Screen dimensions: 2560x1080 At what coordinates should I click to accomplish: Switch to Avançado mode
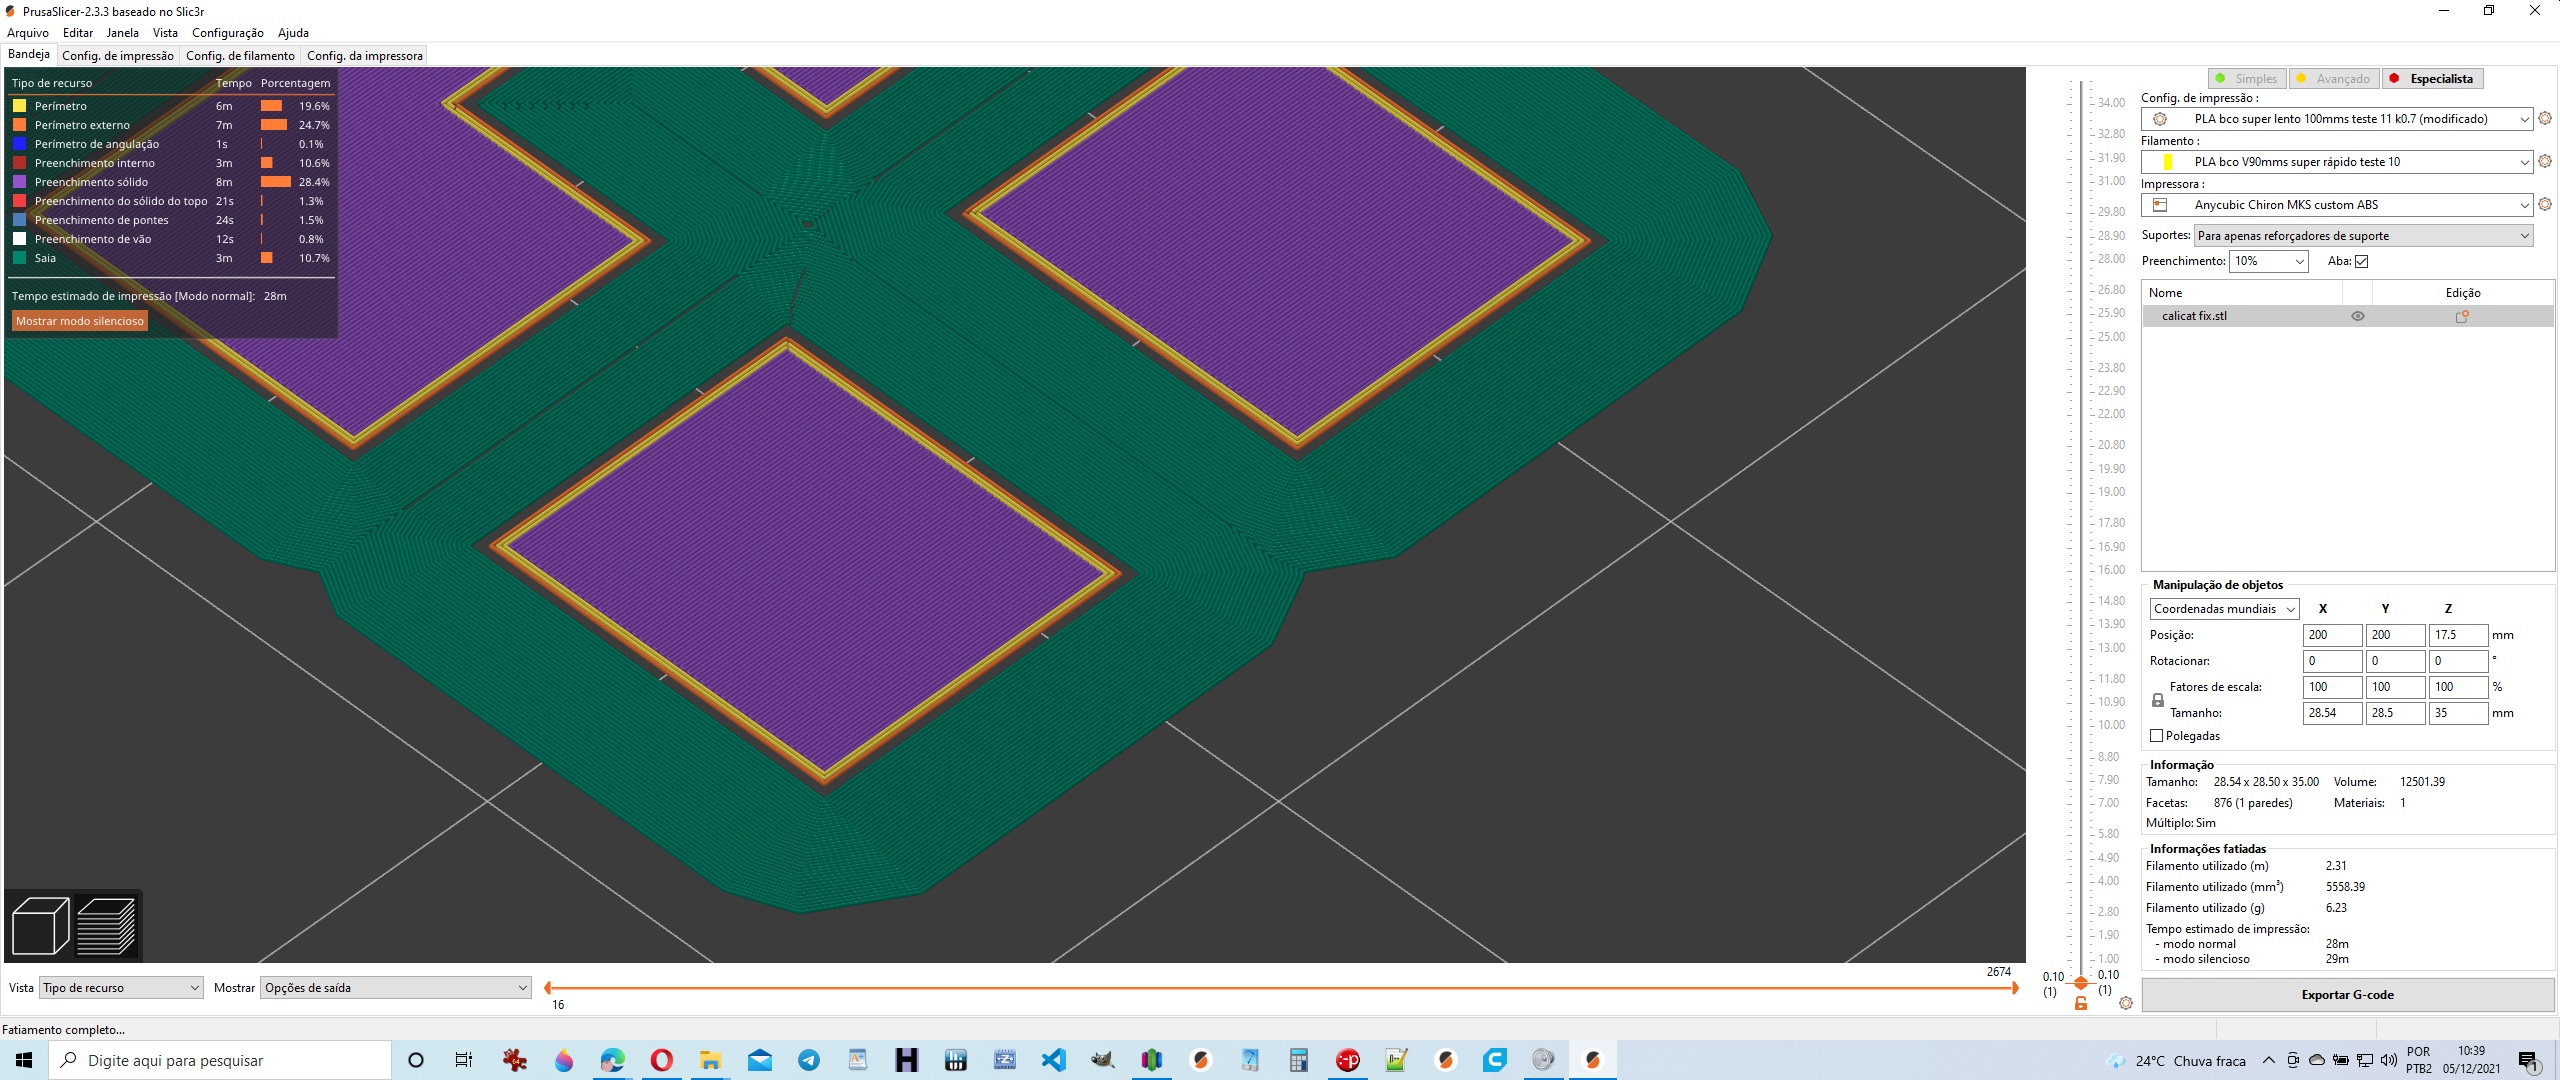click(x=2334, y=78)
